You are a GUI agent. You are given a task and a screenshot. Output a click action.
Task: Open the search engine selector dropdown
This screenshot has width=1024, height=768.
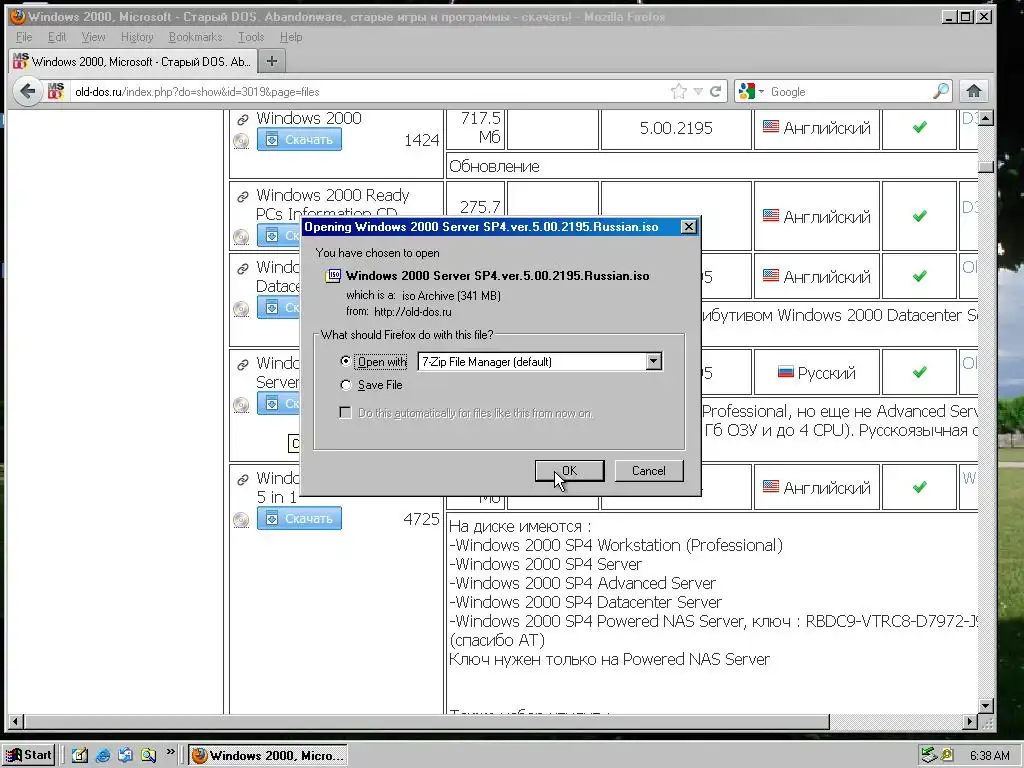761,91
